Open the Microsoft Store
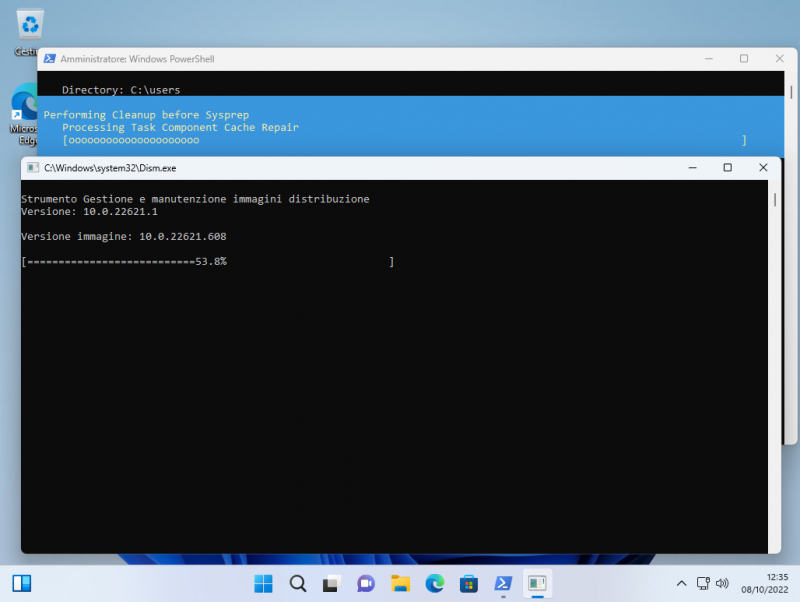This screenshot has height=602, width=800. click(x=467, y=583)
